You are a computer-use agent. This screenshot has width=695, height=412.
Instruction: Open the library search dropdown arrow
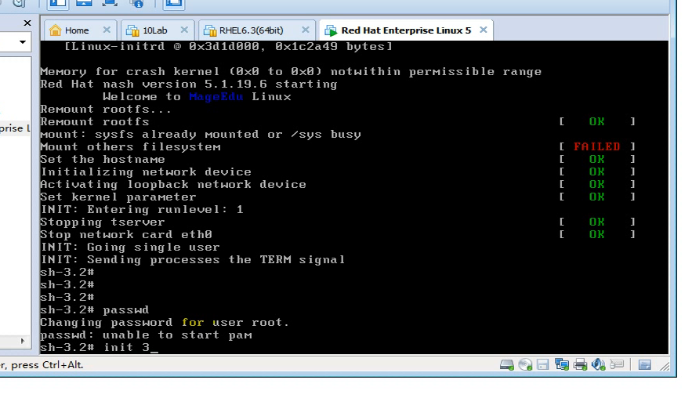[x=23, y=42]
